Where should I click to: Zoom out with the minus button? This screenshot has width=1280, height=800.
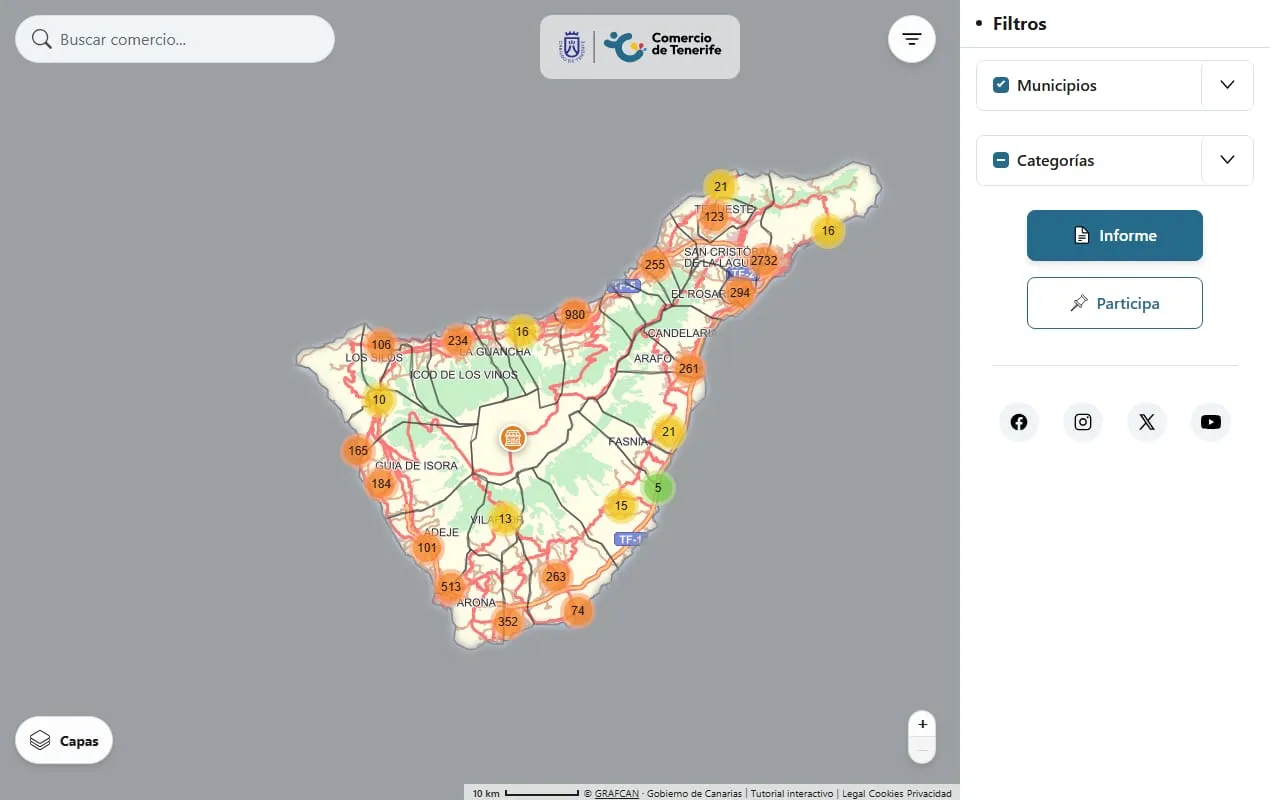[x=922, y=750]
